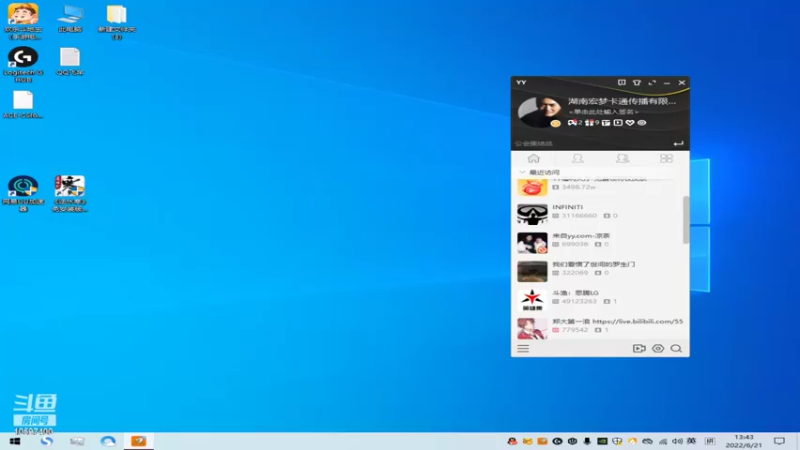Click the enter arrow icon beside search field
This screenshot has height=450, width=800.
click(678, 143)
